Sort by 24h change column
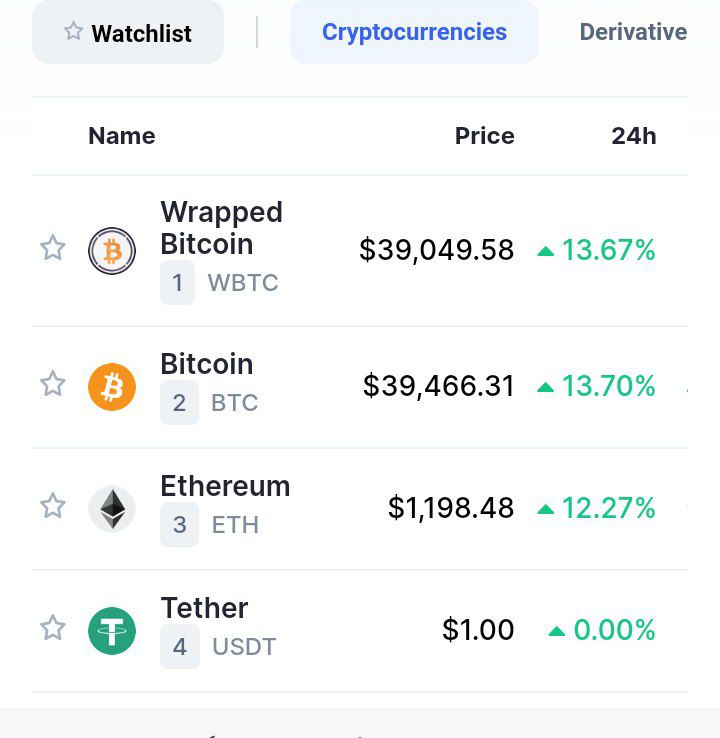The image size is (720, 738). pos(633,136)
